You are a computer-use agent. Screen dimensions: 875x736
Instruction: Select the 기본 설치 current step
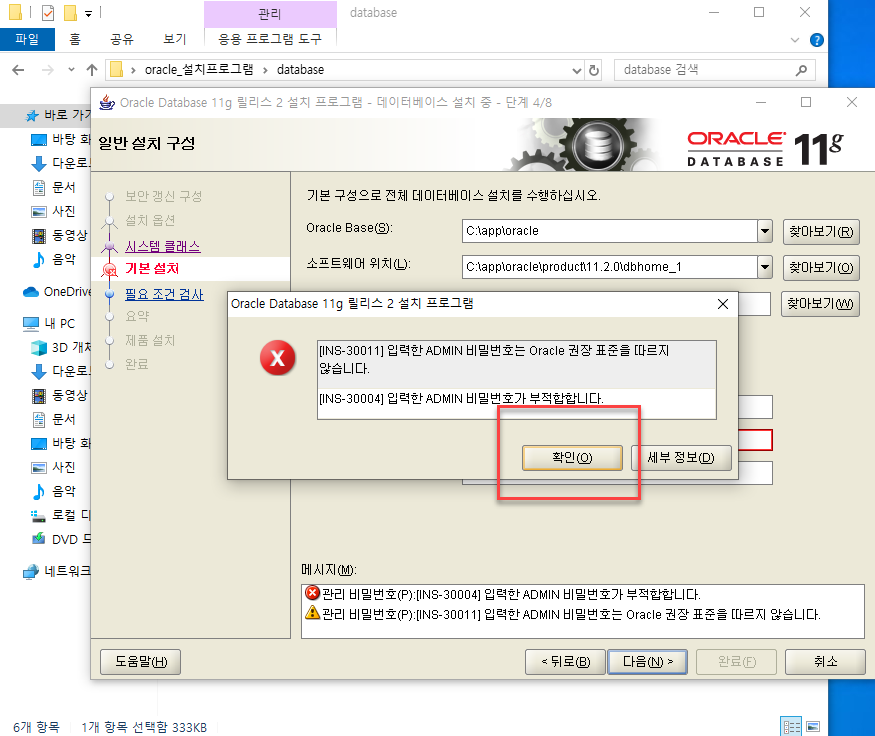click(x=152, y=268)
